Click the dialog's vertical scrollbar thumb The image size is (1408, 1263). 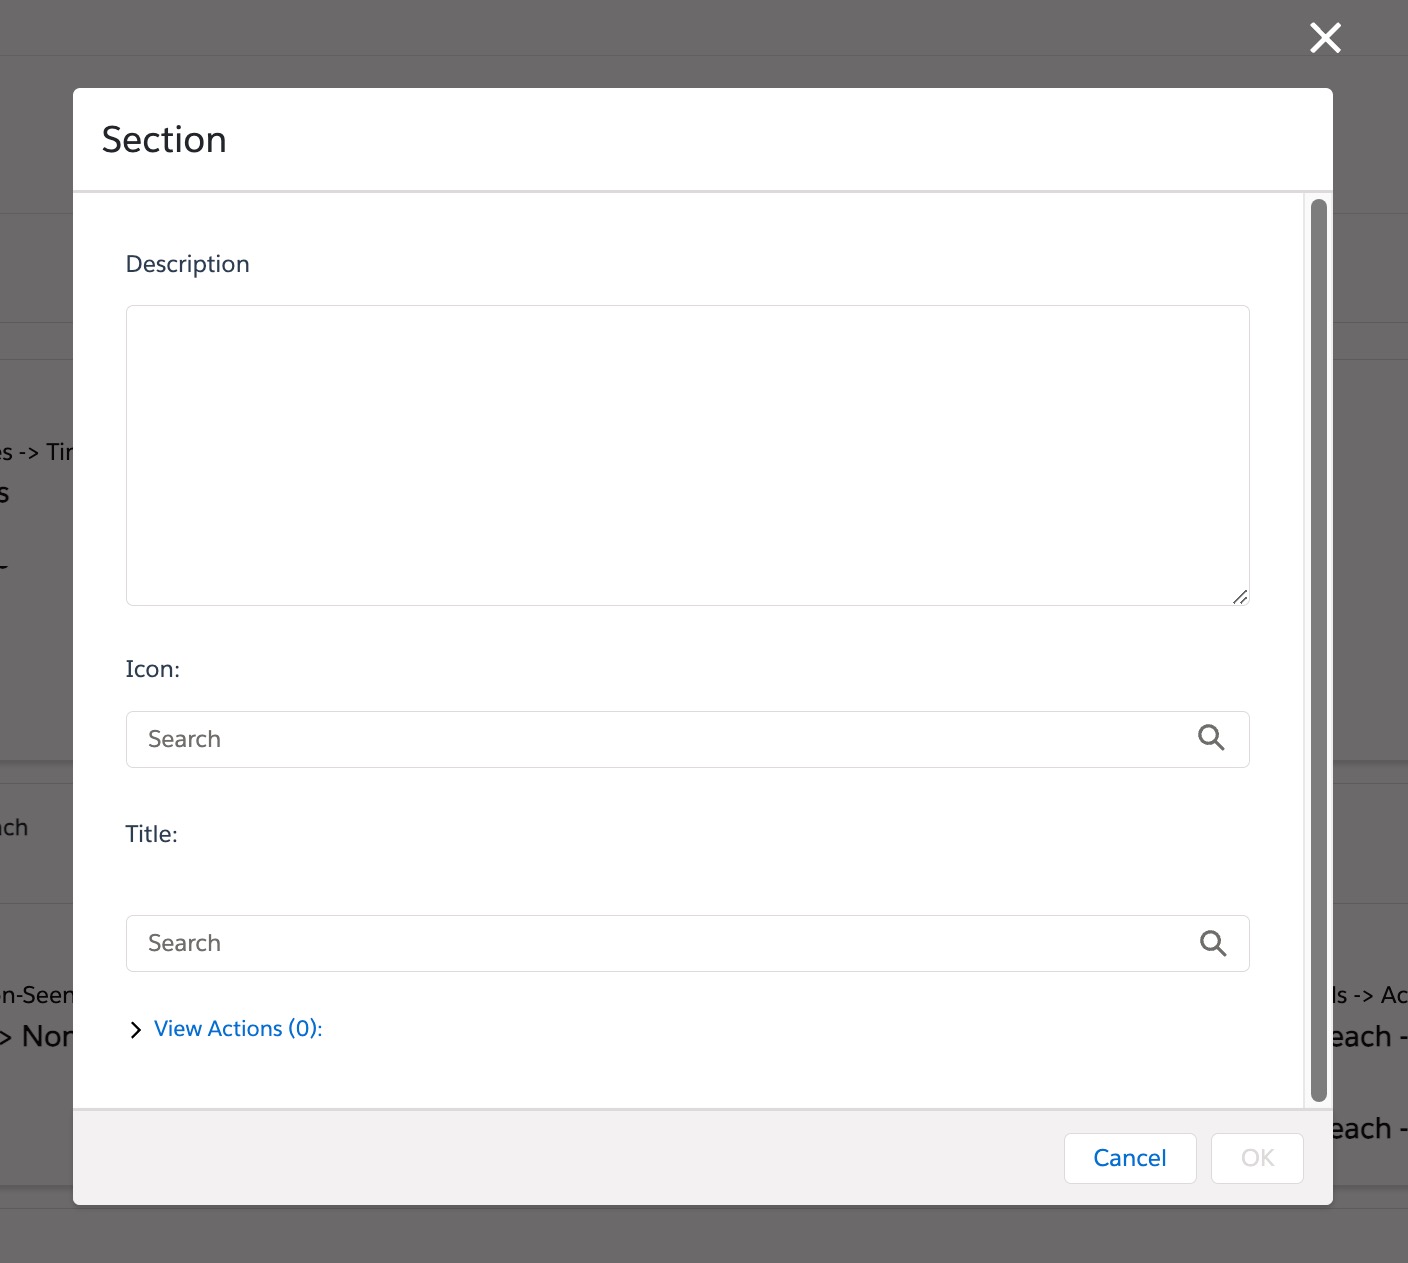pyautogui.click(x=1319, y=650)
